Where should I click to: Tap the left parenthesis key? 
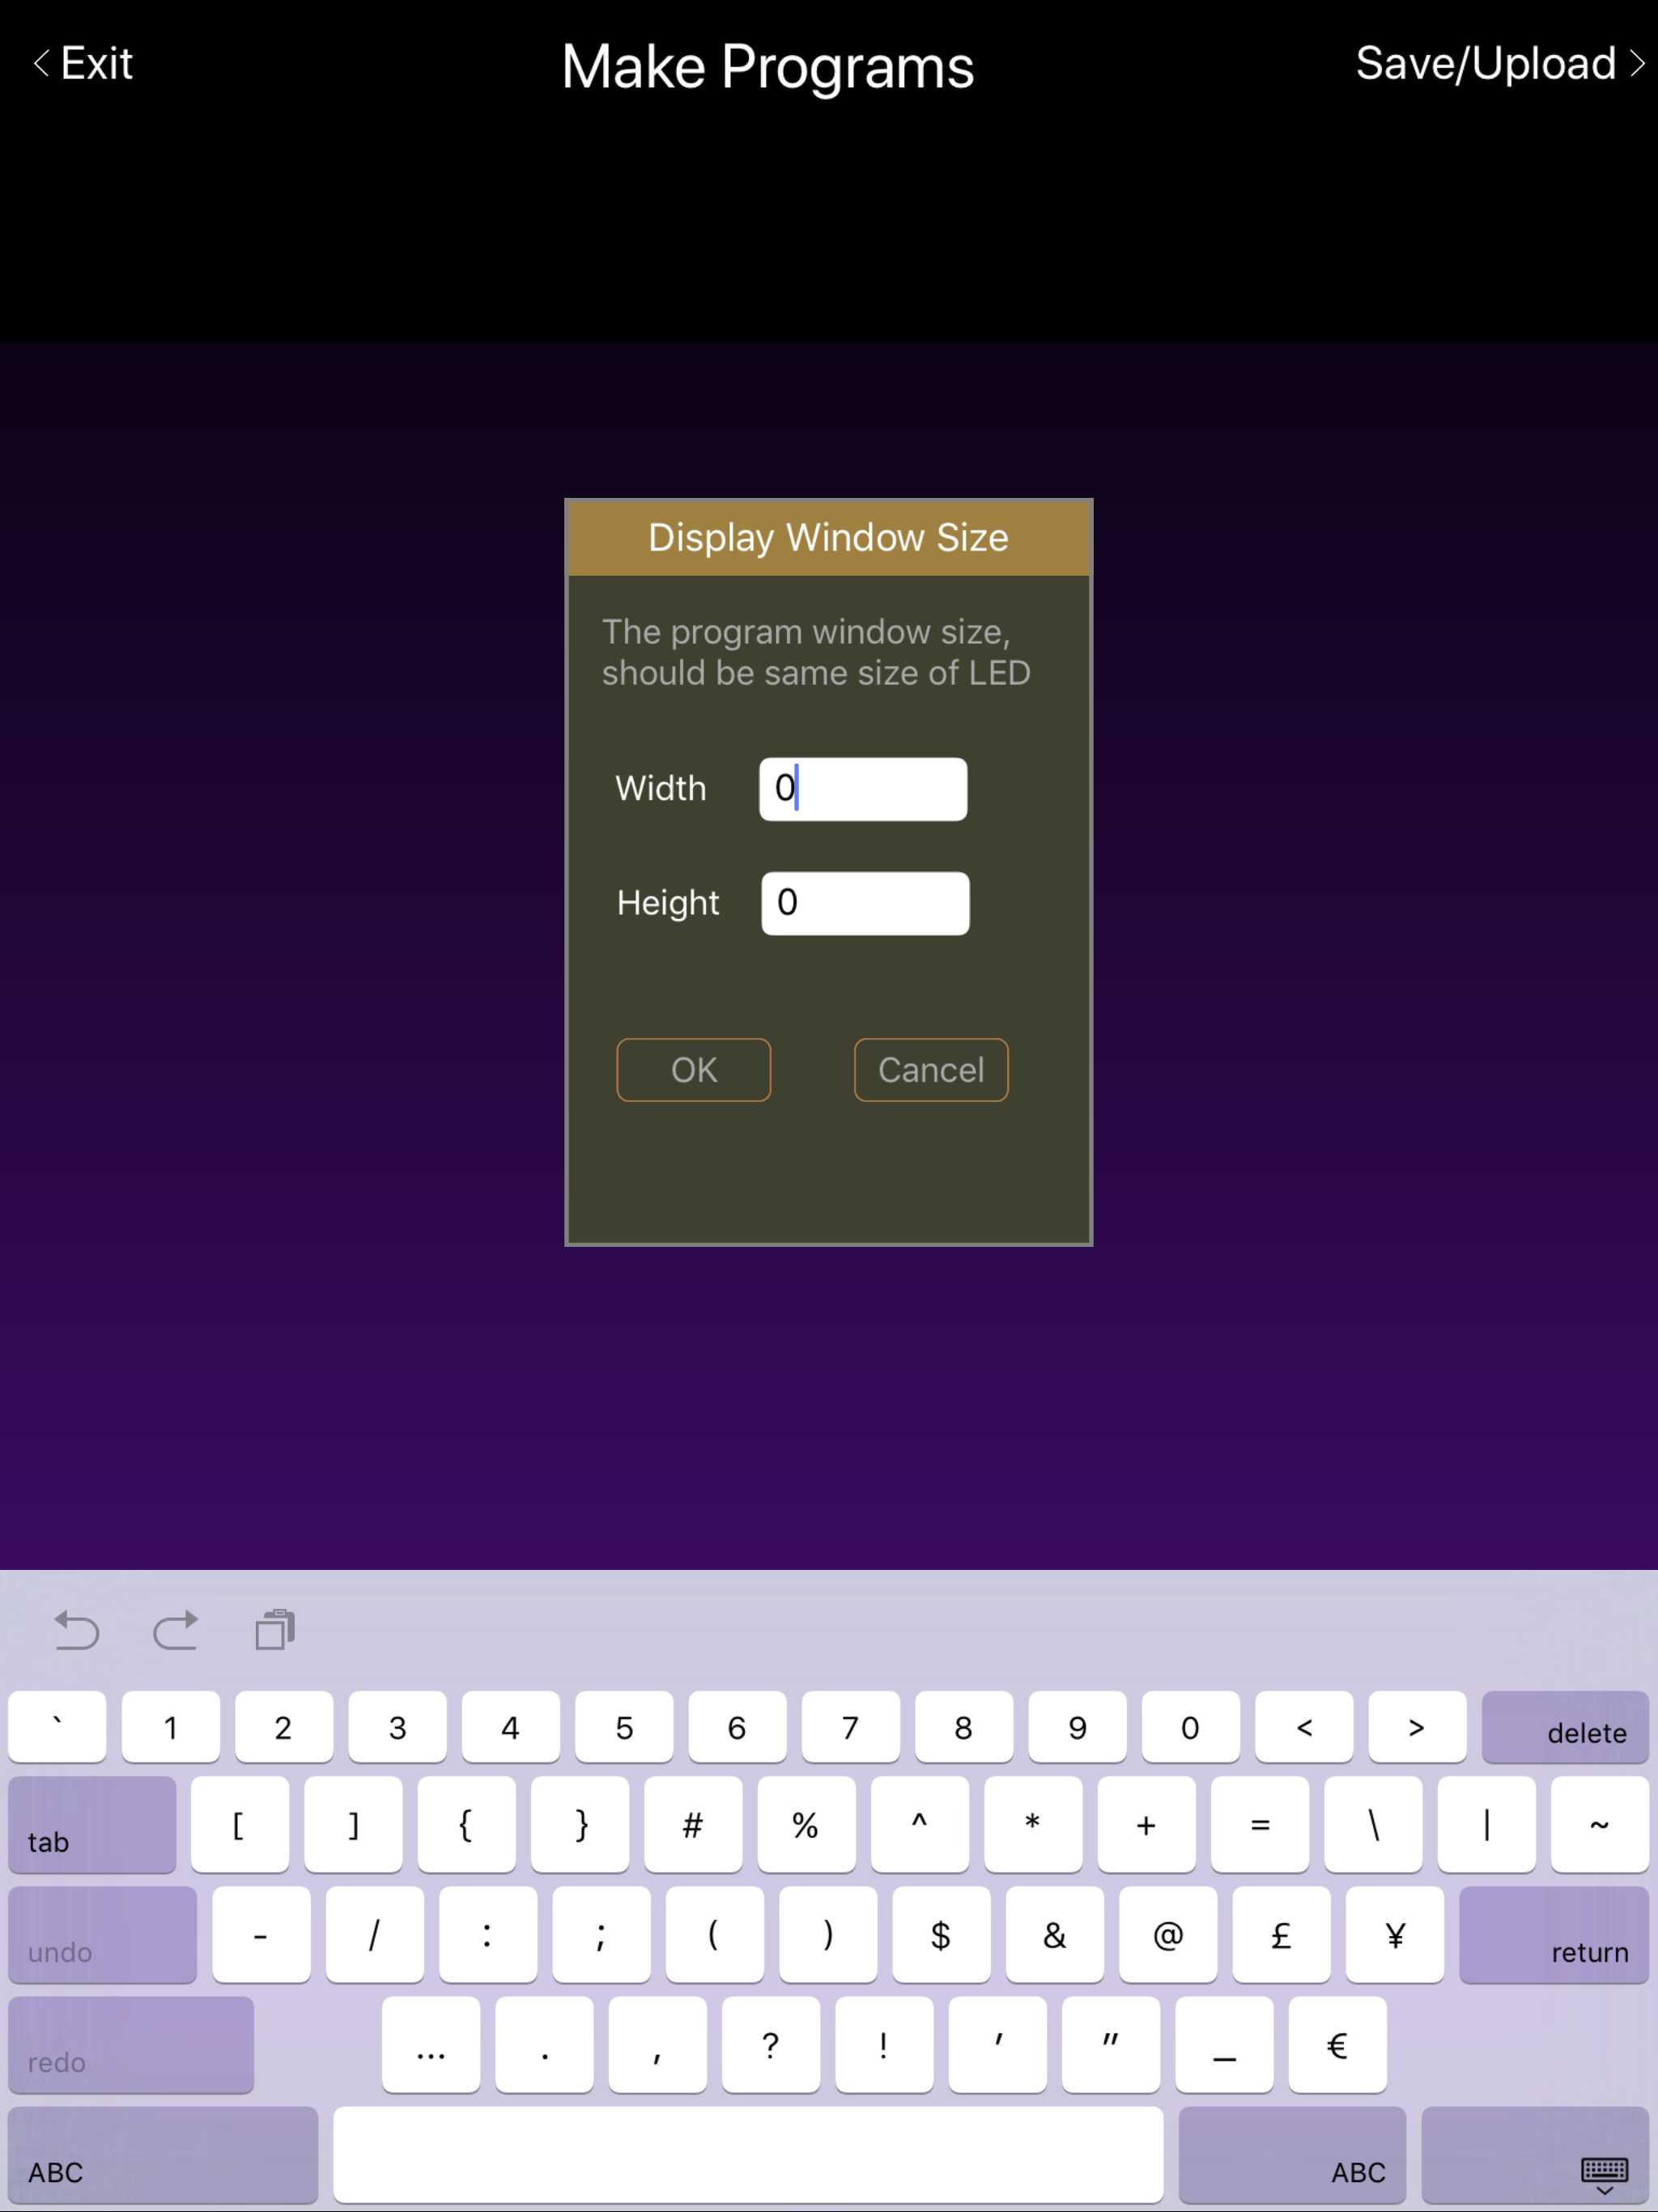[x=715, y=1935]
